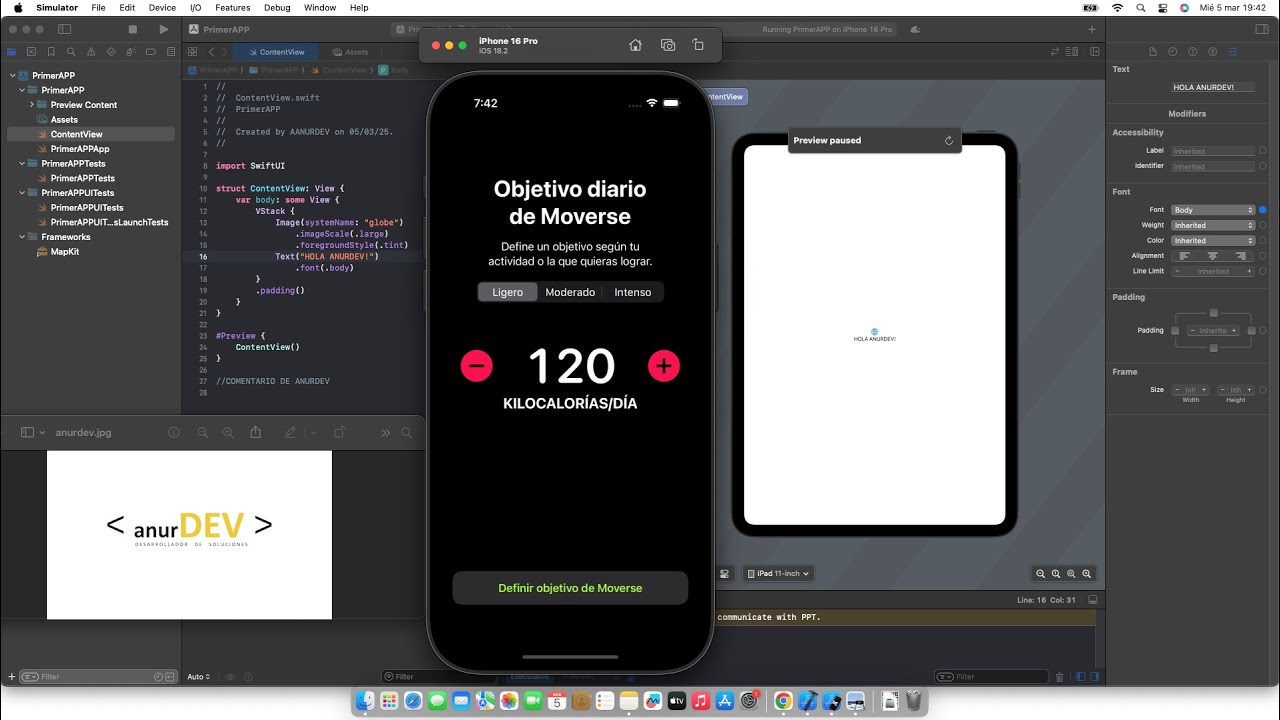Collapse the PrimerAPPTests group
The width and height of the screenshot is (1280, 720).
(21, 163)
